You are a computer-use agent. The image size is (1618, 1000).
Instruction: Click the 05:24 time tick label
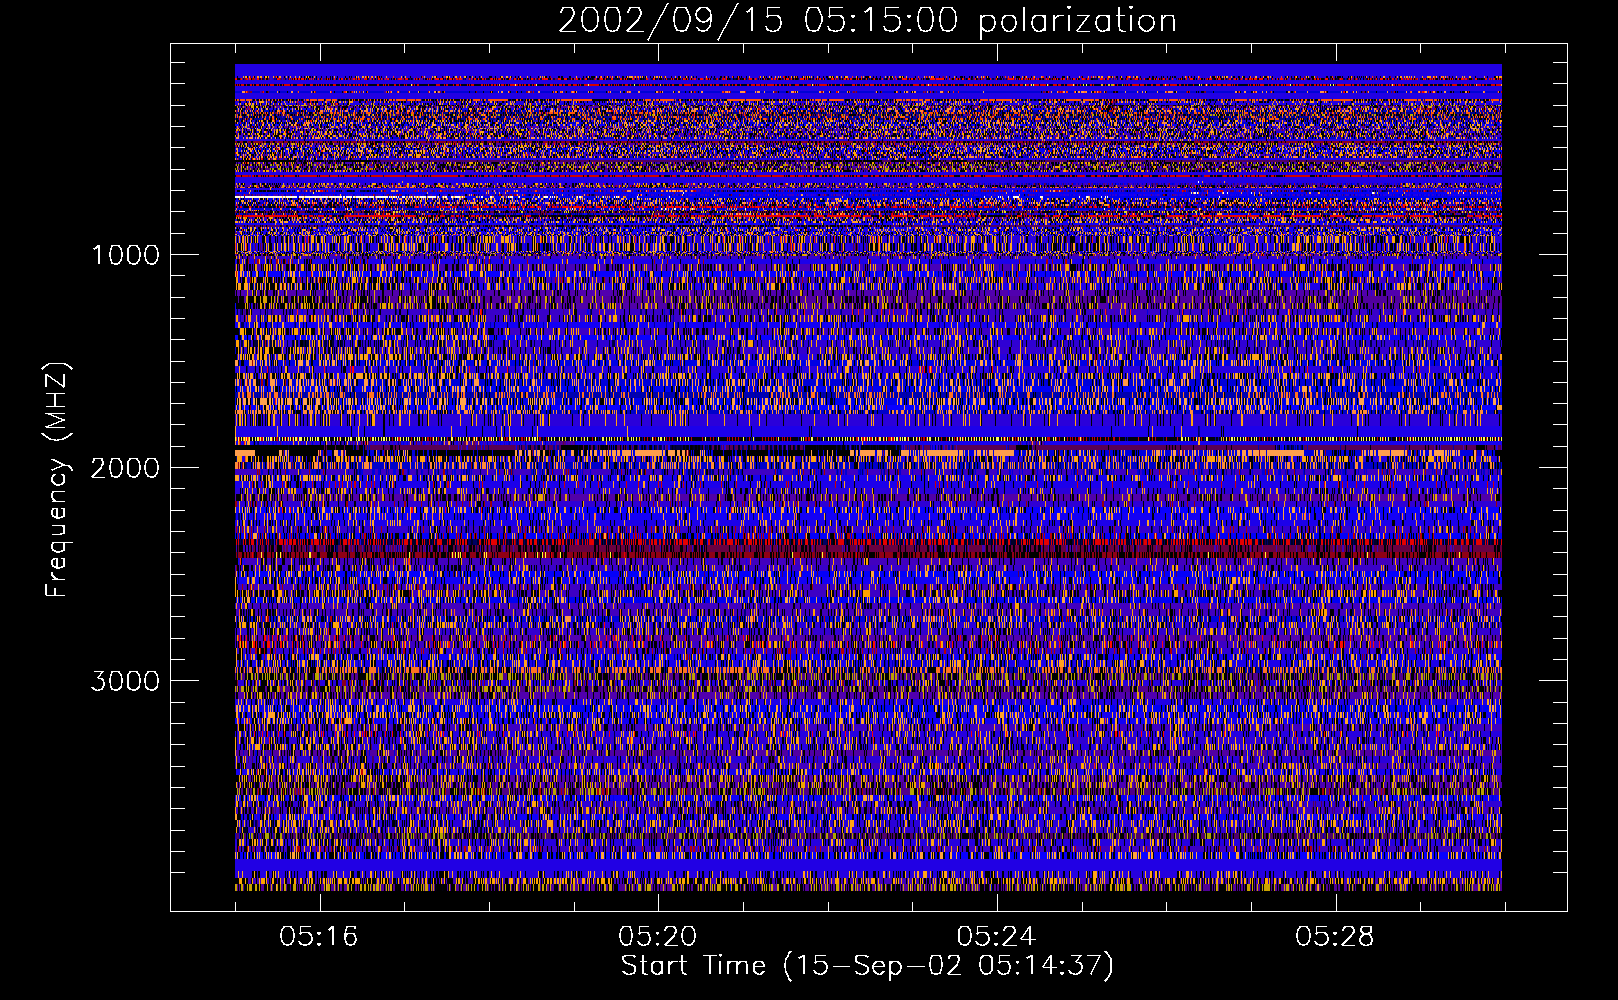coord(996,937)
